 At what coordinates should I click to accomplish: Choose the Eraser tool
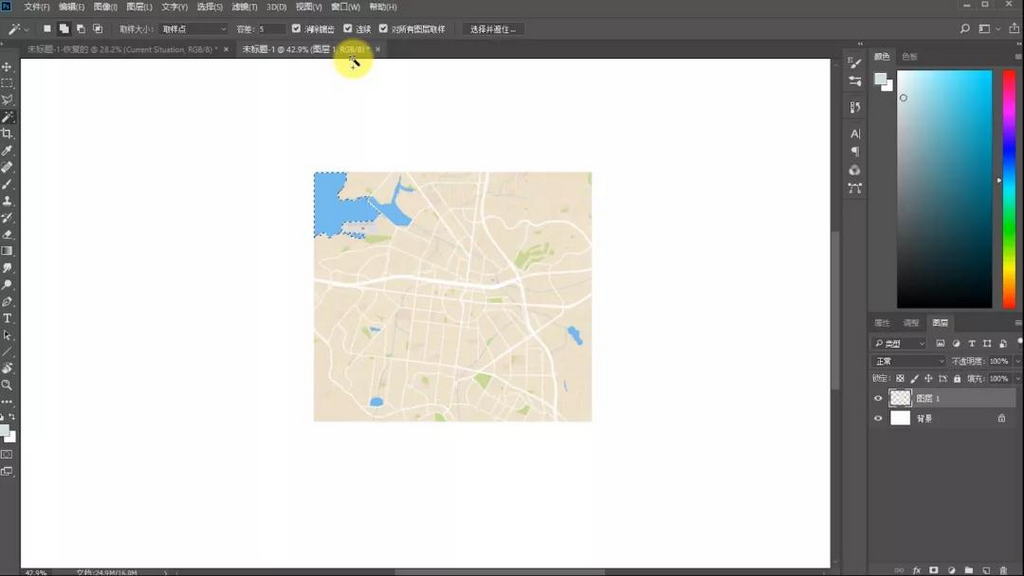pyautogui.click(x=7, y=234)
